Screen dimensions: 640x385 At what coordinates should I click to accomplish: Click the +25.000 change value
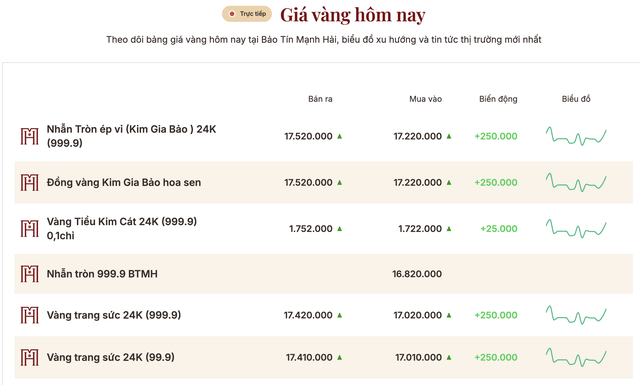click(499, 229)
